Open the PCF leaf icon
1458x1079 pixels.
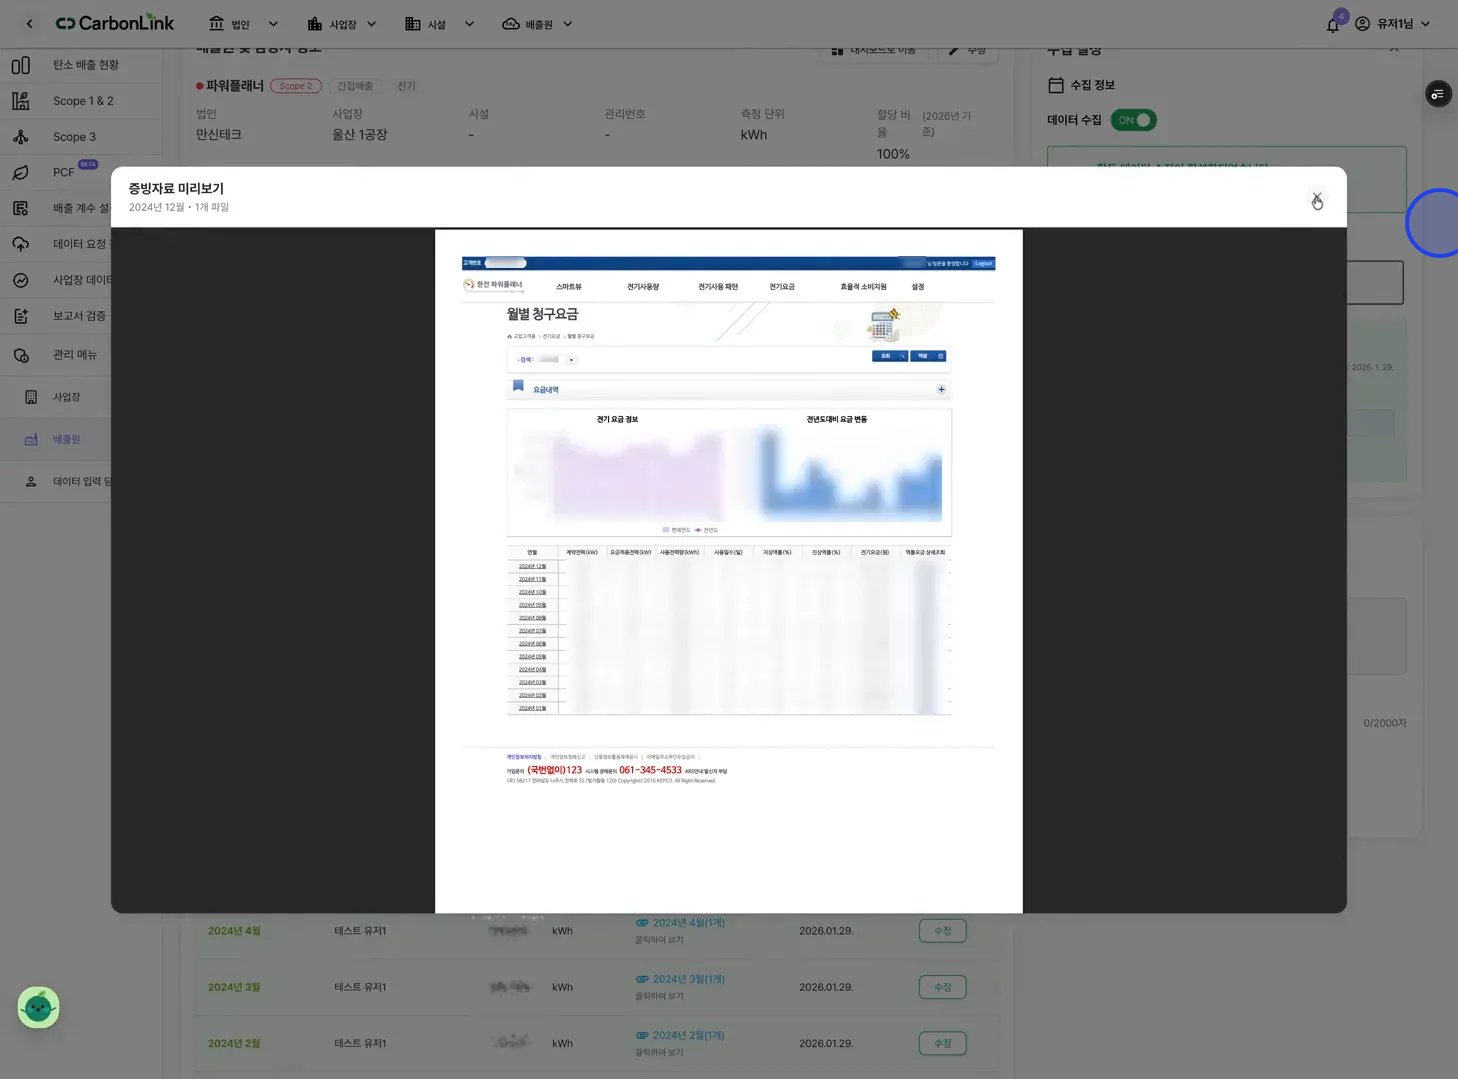click(x=20, y=173)
